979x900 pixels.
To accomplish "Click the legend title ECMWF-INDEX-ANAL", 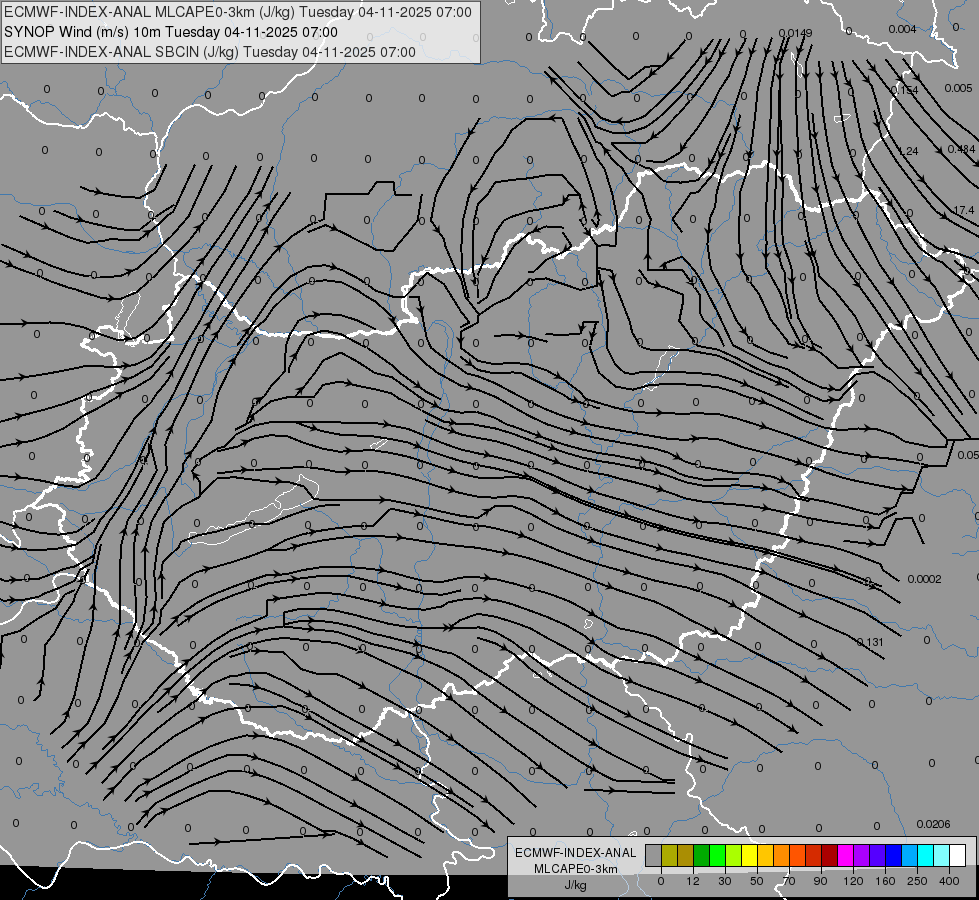I will click(576, 853).
